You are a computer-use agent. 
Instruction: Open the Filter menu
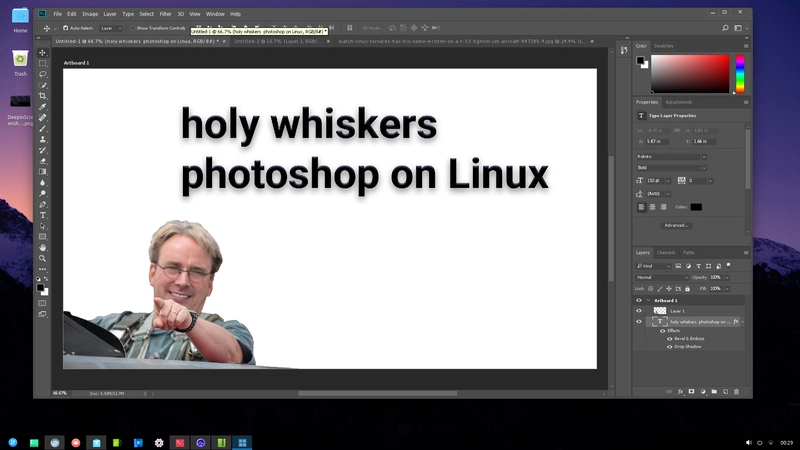point(165,14)
